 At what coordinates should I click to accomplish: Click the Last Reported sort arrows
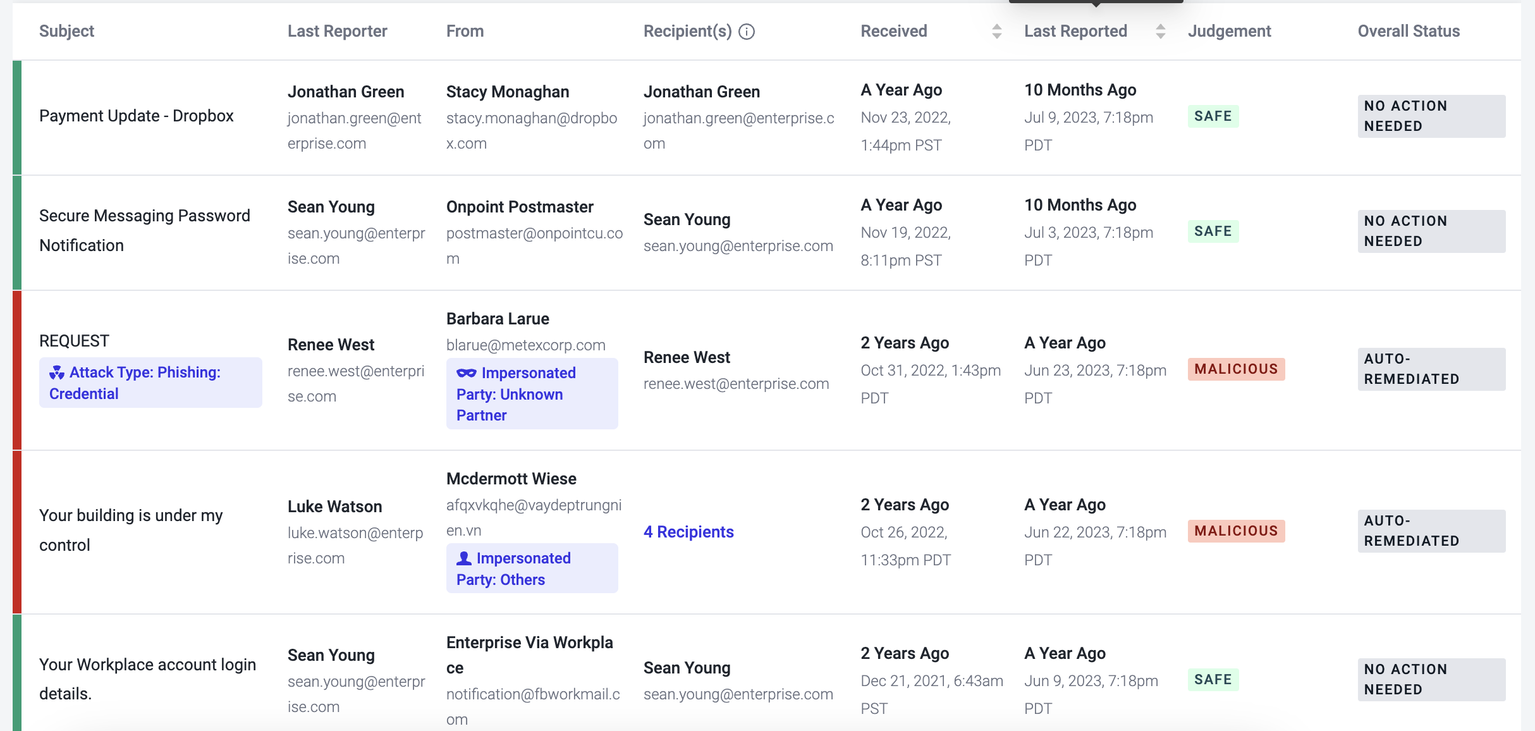tap(1160, 31)
